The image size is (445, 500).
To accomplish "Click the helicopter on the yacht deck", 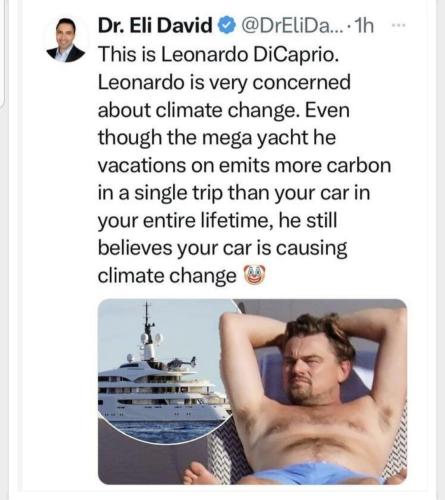I will pos(182,363).
